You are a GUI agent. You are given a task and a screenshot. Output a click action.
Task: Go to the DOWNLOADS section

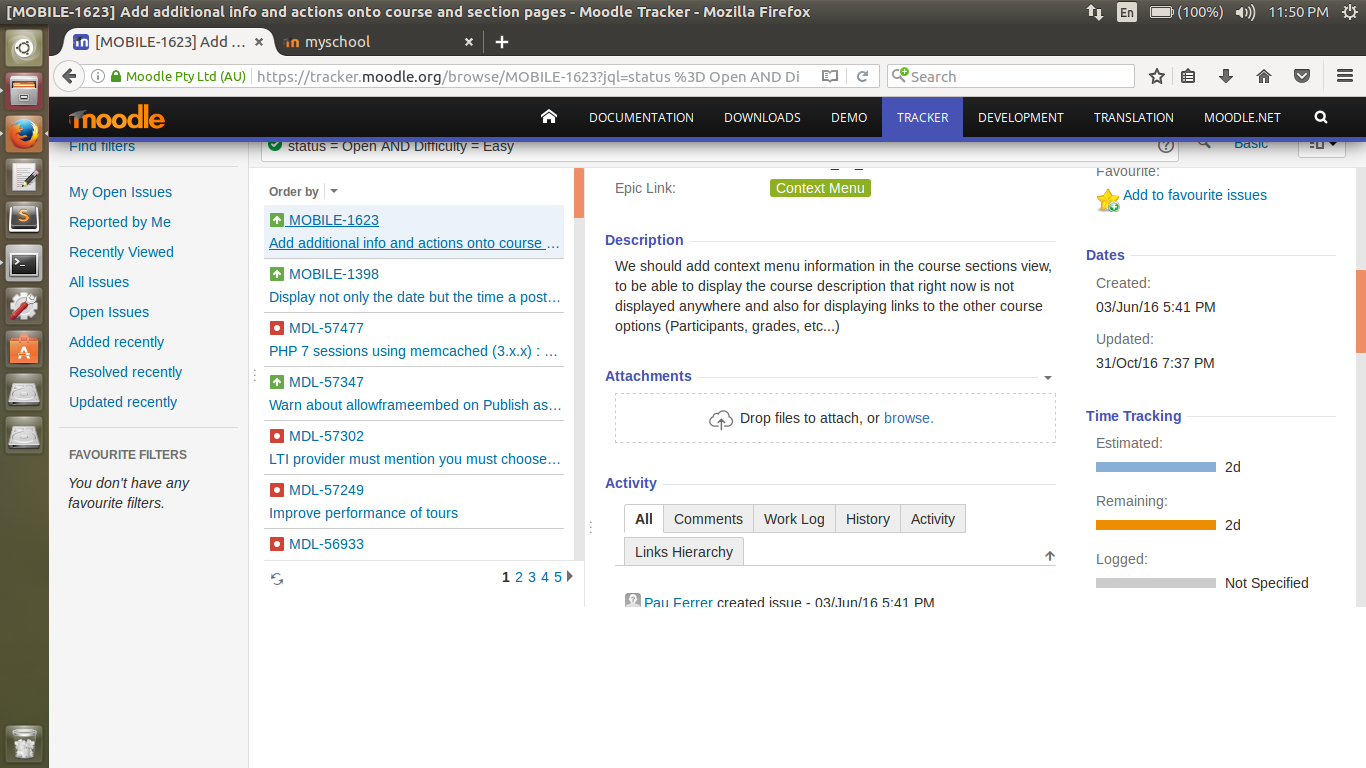pos(762,117)
